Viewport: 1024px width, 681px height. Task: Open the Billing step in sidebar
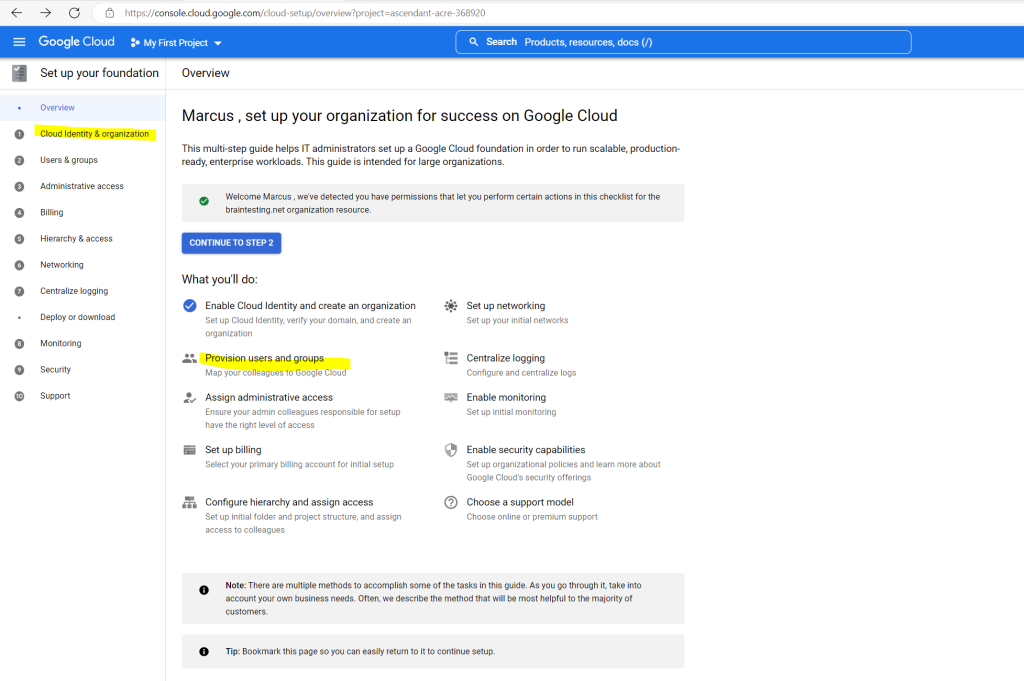click(x=52, y=212)
